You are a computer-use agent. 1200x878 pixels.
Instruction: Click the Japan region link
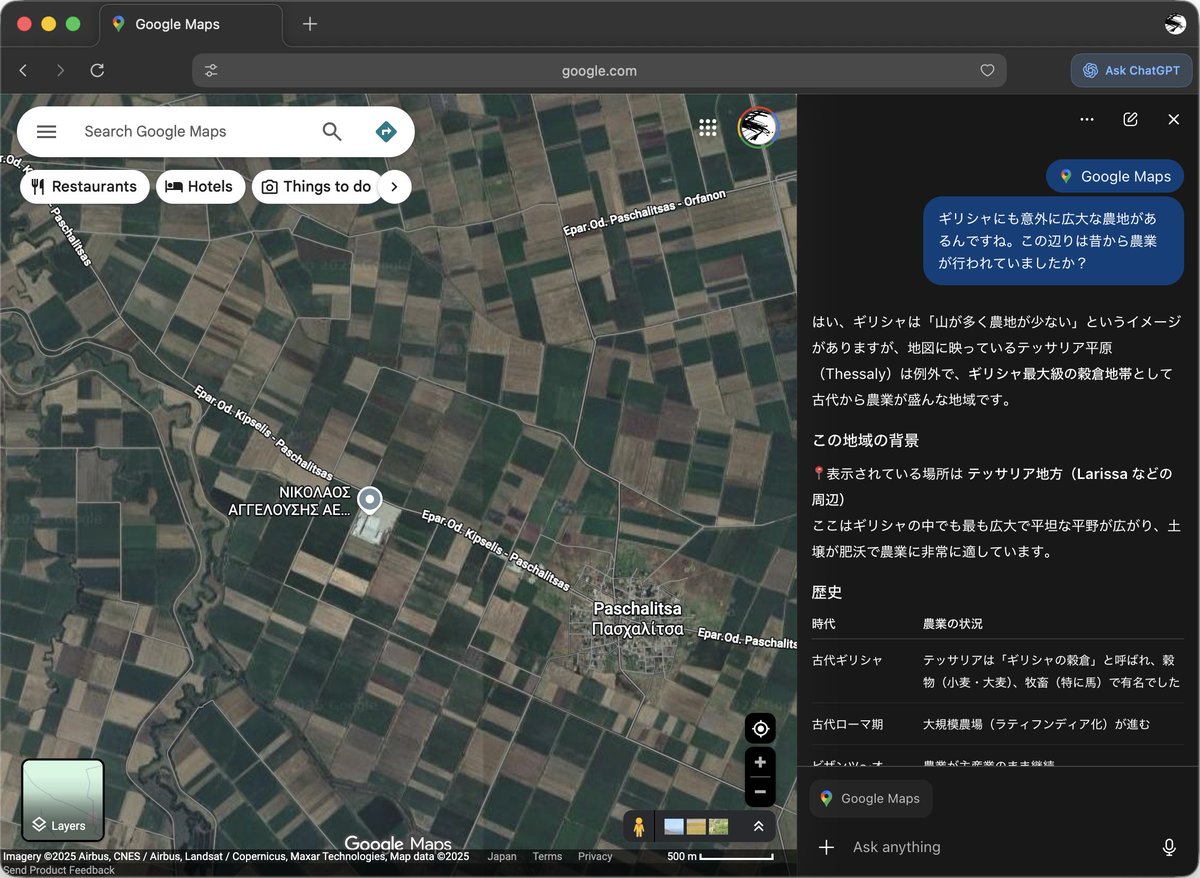[x=502, y=856]
